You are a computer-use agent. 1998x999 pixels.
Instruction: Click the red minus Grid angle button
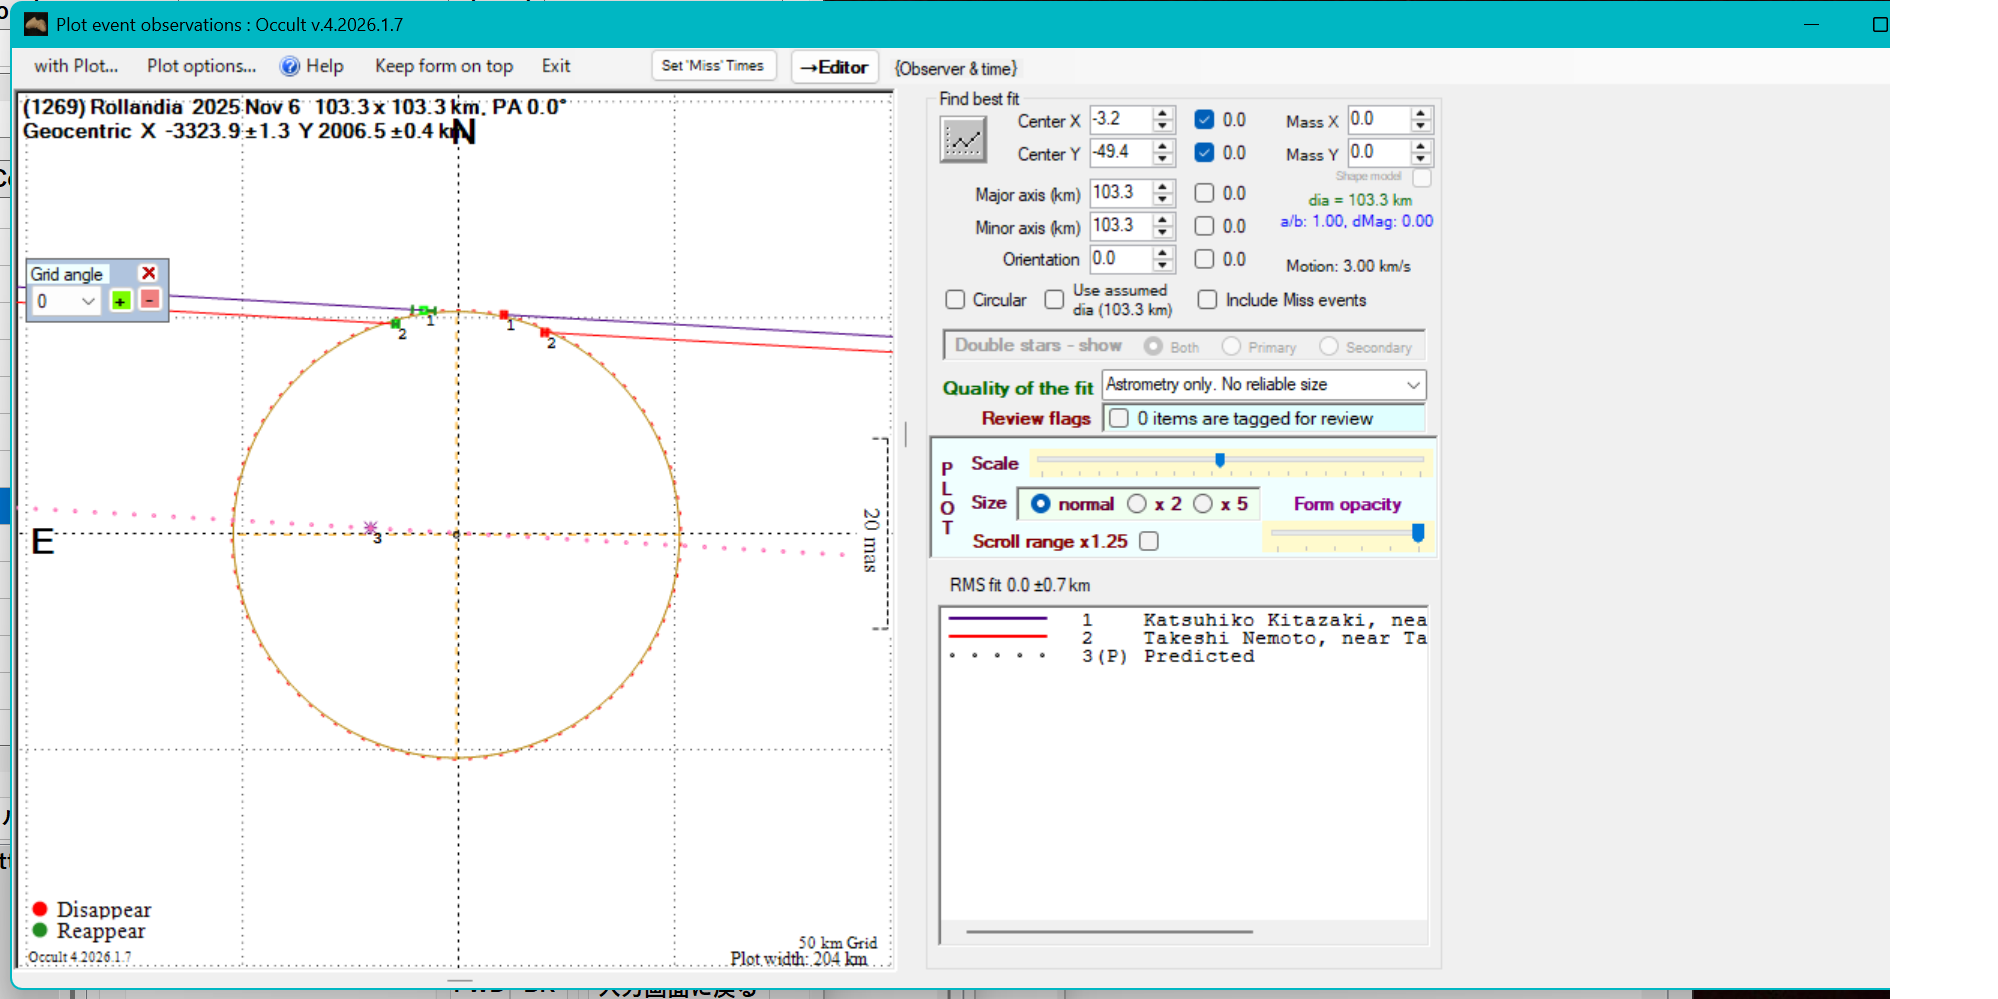[150, 300]
